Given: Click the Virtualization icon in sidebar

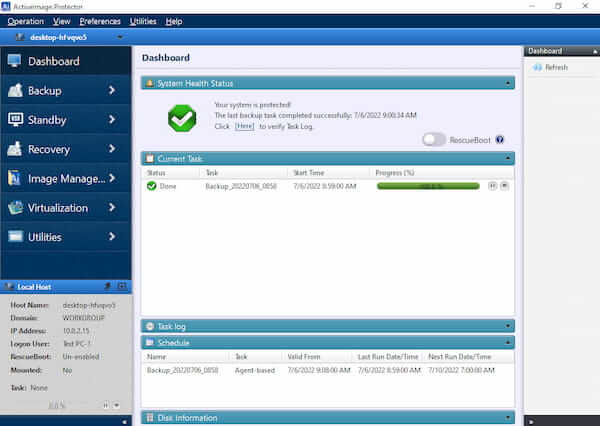Looking at the screenshot, I should click(x=14, y=208).
